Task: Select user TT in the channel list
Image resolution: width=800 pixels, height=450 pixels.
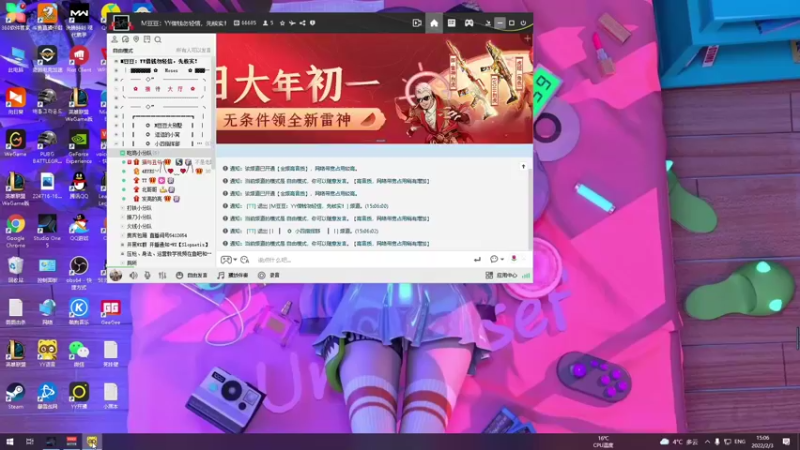Action: (144, 180)
